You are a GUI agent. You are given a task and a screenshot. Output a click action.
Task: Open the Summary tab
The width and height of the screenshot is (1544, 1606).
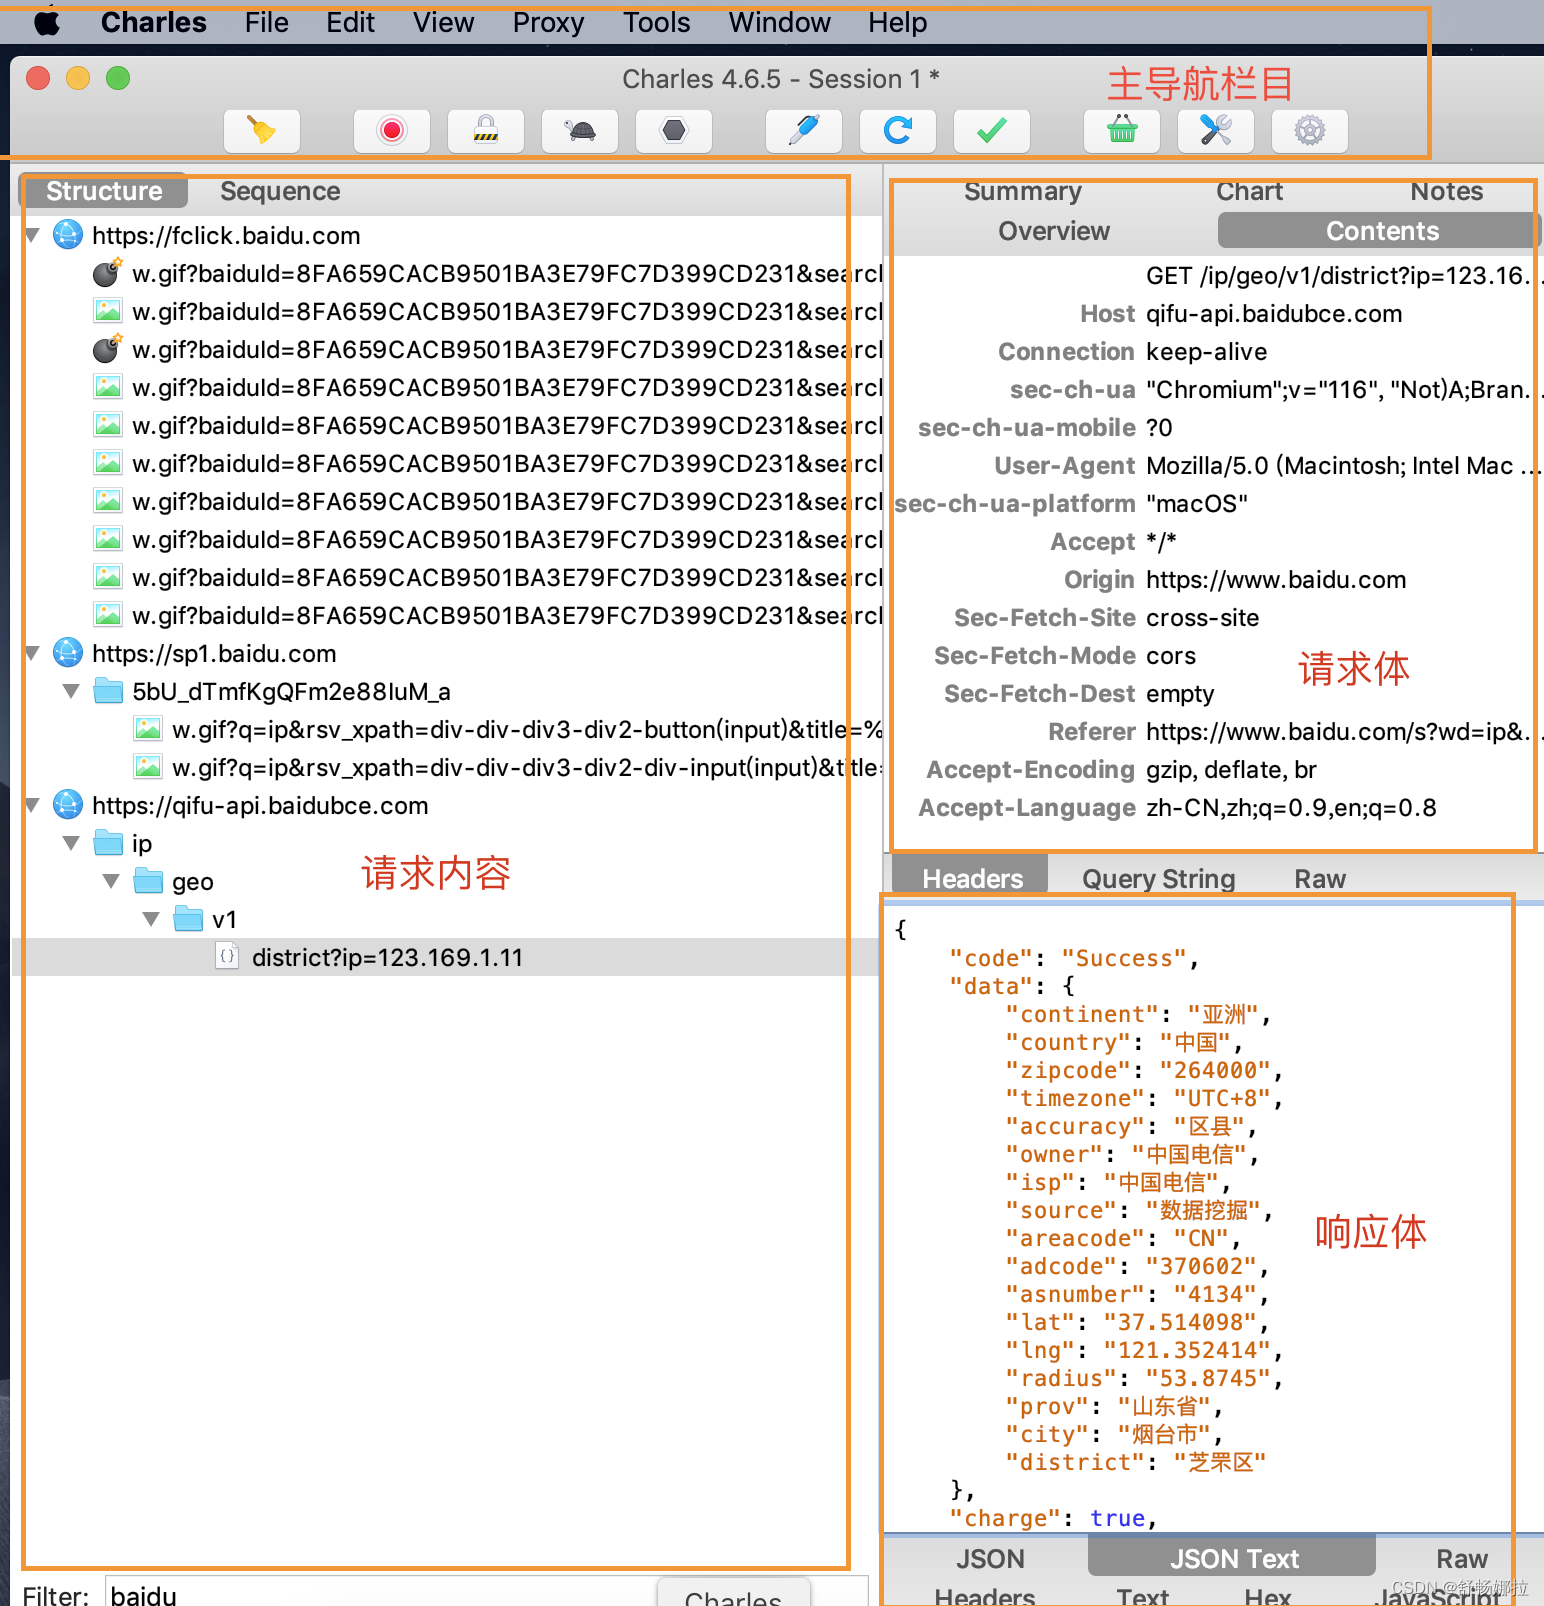[x=1023, y=191]
